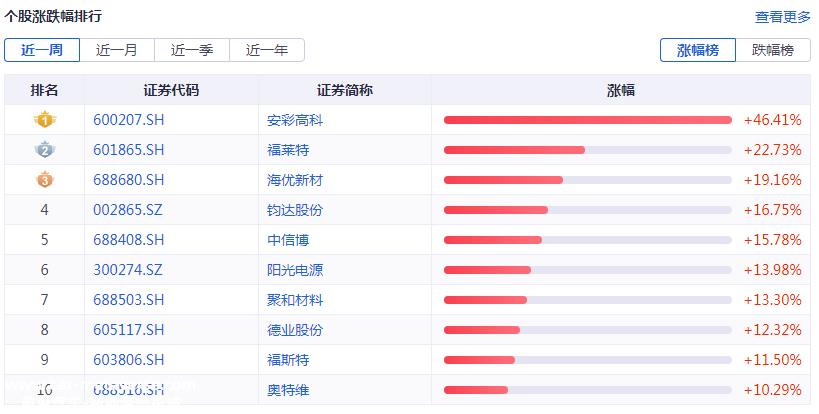This screenshot has width=819, height=414.
Task: Click rank number 5 cell
Action: pos(44,240)
